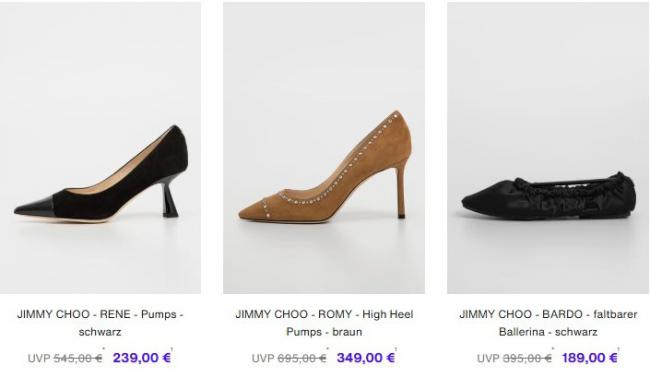The width and height of the screenshot is (650, 389).
Task: Click the UVP label before 545,00 €
Action: coord(39,358)
